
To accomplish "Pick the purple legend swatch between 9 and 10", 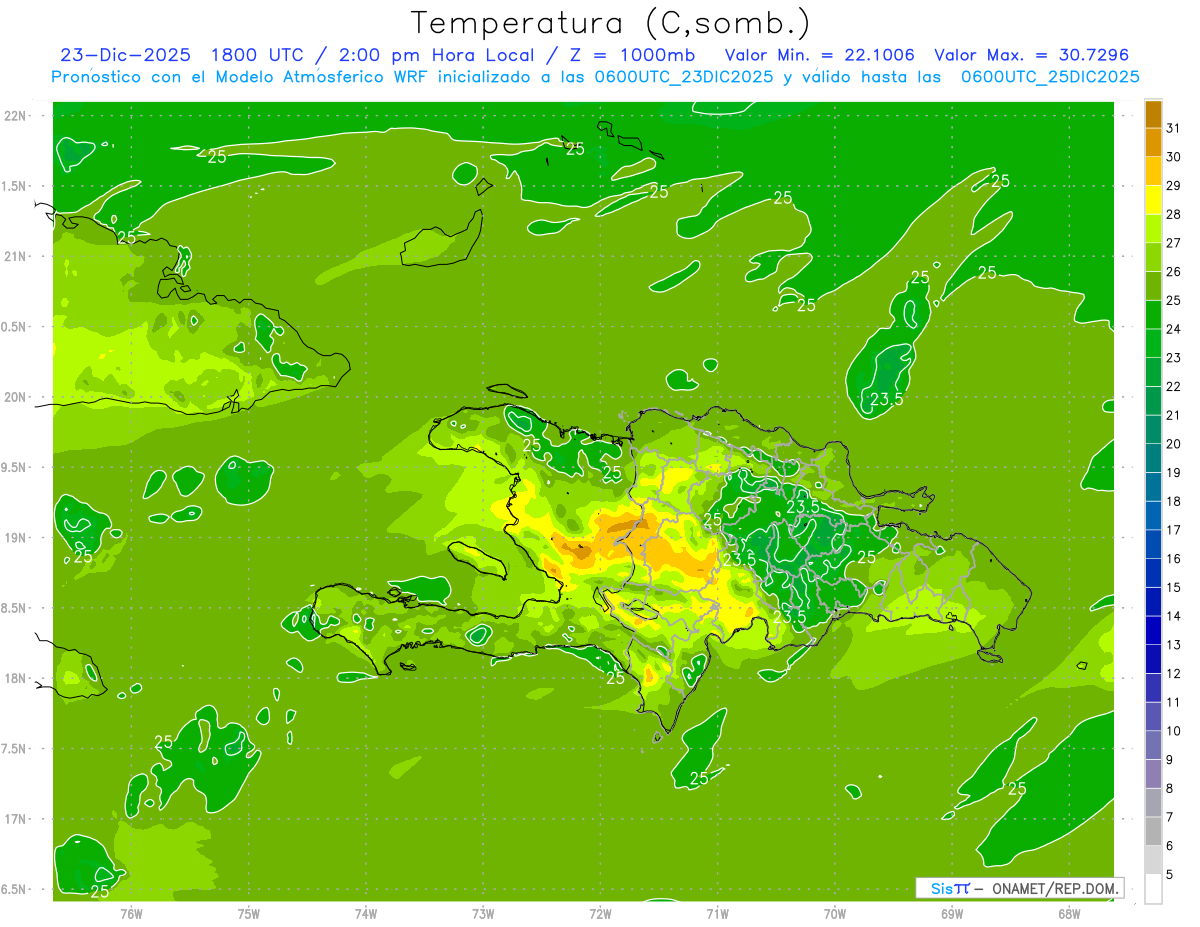I will click(x=1154, y=745).
